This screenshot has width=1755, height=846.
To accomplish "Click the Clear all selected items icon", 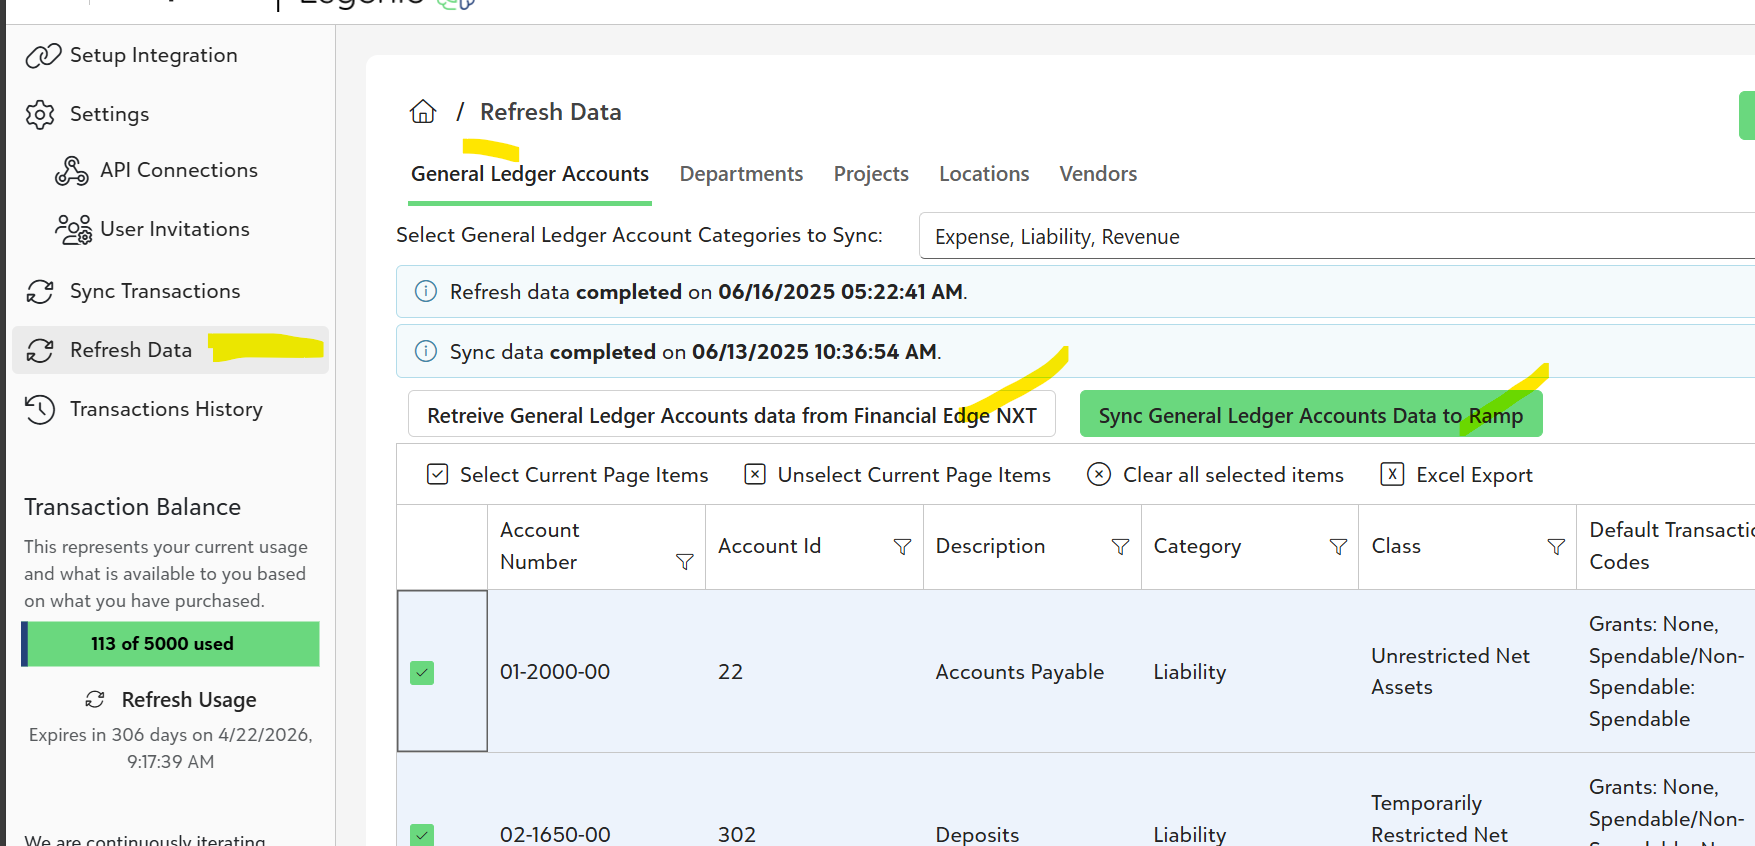I will click(x=1099, y=474).
